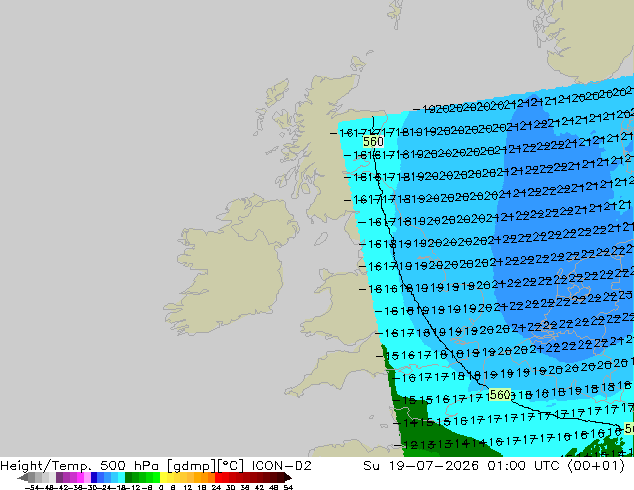Pick the dark green legend swatch
Viewport: 634px width, 490px height.
tap(128, 477)
